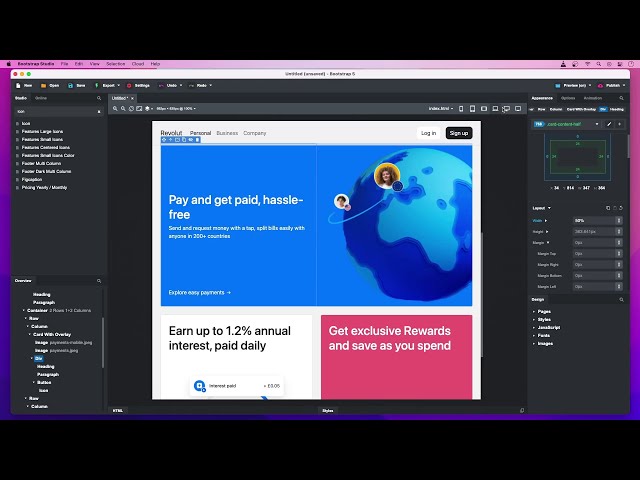This screenshot has height=480, width=640.
Task: Click the copy styles icon in Layout header
Action: coord(608,208)
